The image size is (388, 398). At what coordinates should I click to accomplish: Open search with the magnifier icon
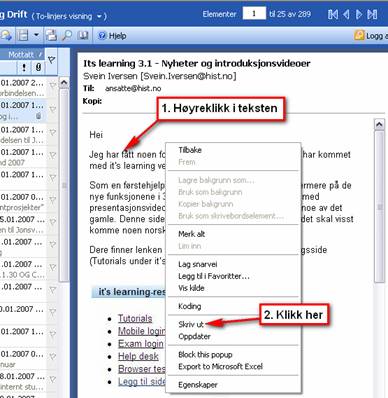[67, 35]
